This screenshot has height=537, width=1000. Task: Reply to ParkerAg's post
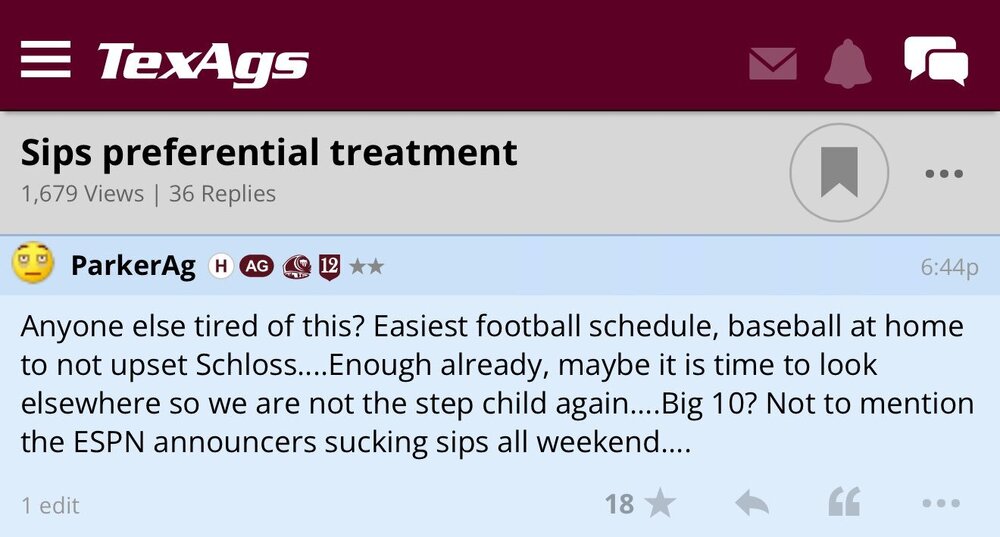[x=751, y=504]
